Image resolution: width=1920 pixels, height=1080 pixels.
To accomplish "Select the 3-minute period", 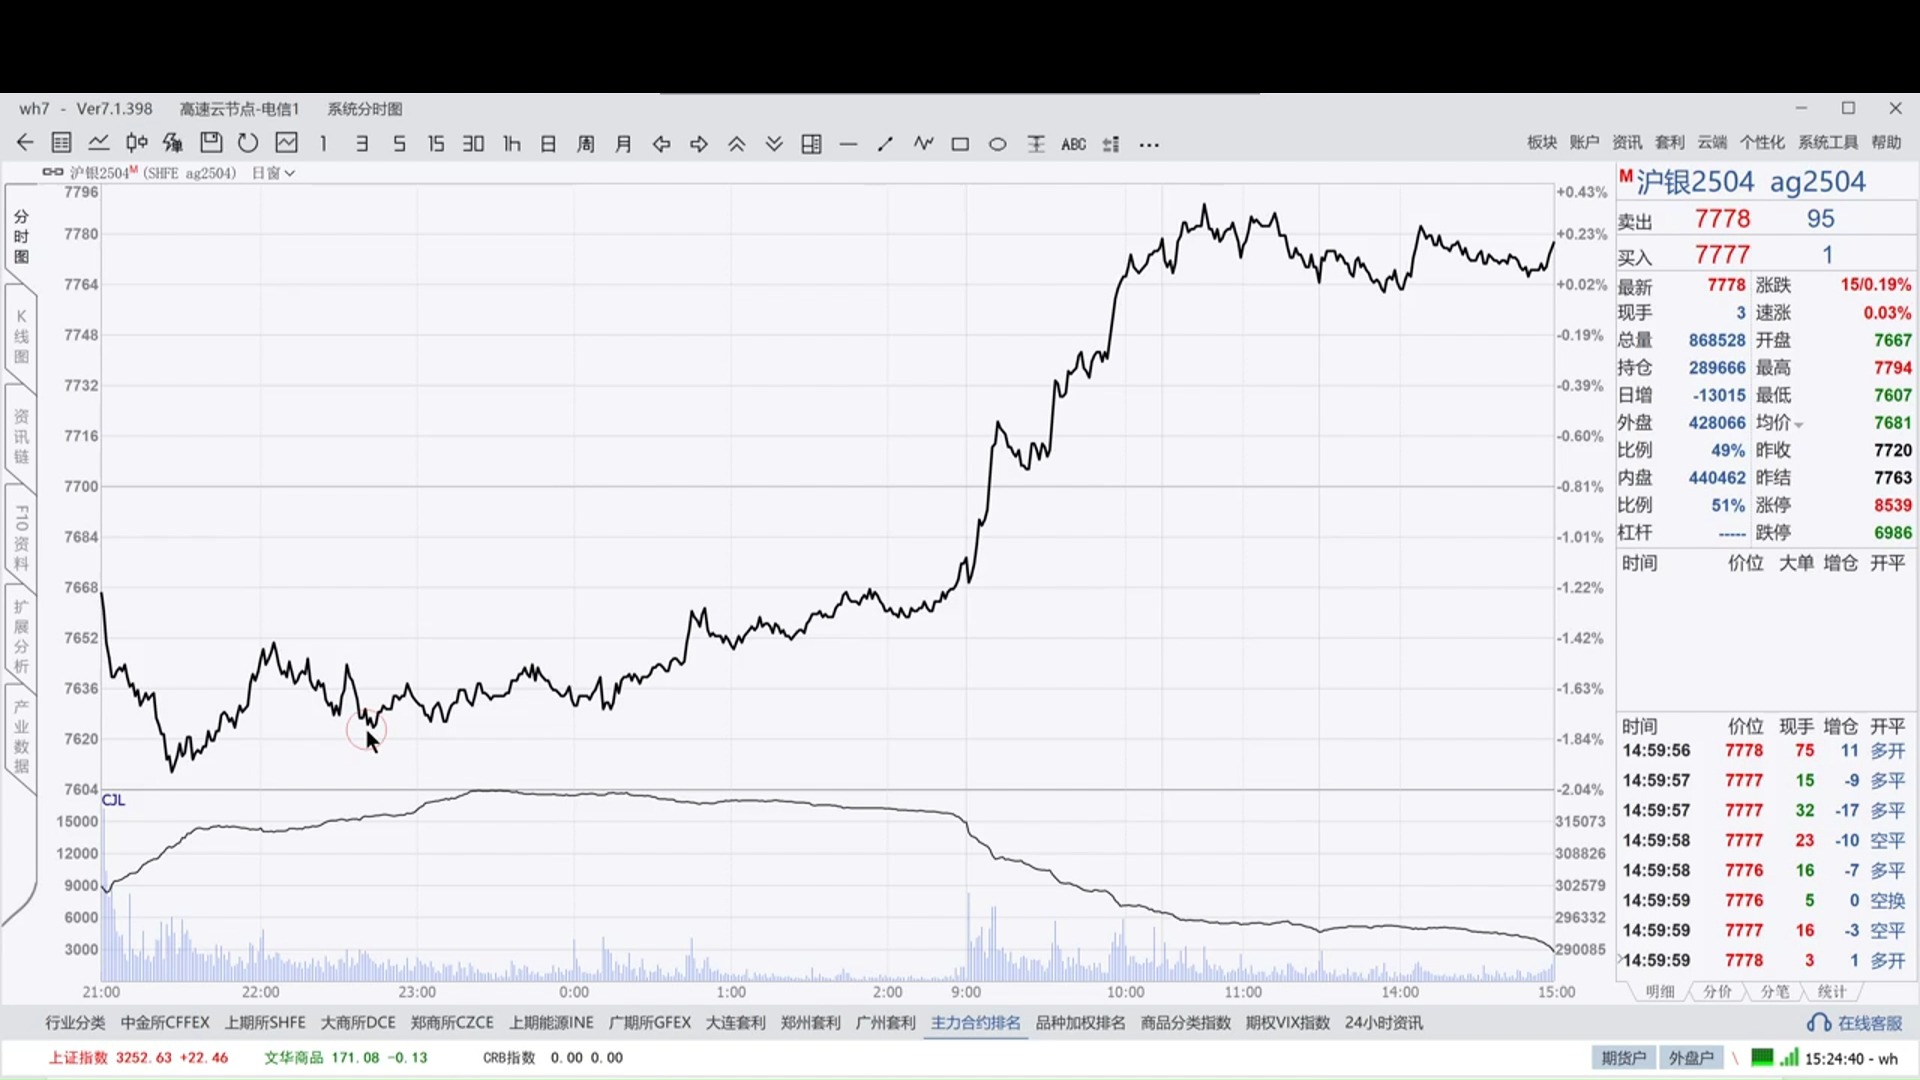I will (x=362, y=144).
